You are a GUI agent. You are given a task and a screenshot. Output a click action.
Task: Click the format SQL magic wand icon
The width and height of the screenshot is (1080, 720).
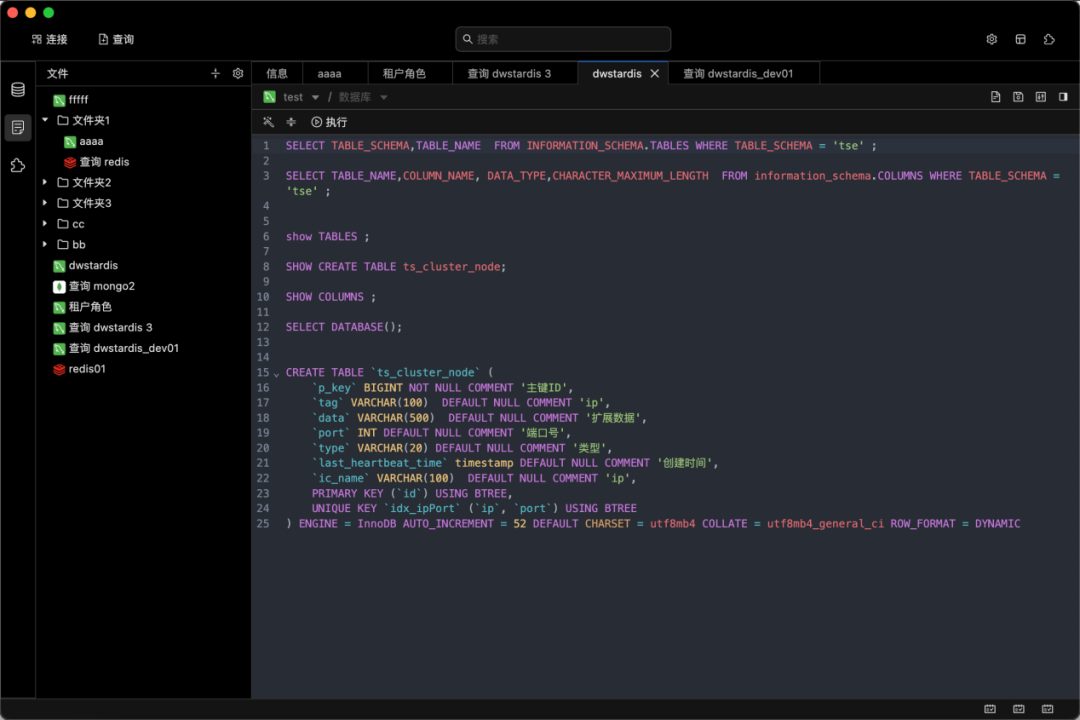pyautogui.click(x=268, y=122)
